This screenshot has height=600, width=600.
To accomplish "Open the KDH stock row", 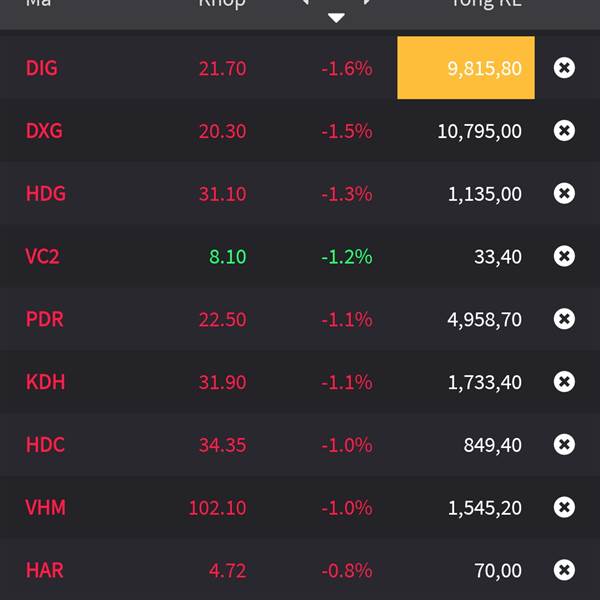I will tap(45, 381).
